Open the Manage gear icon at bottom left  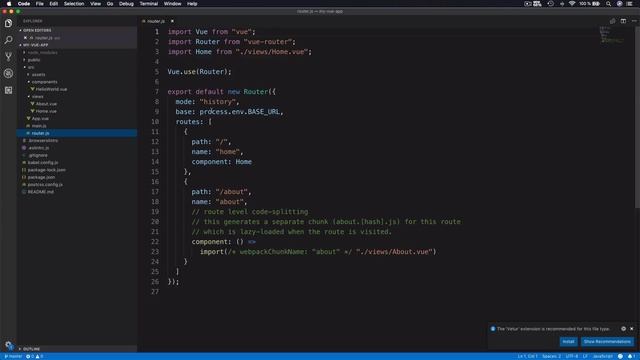8,345
